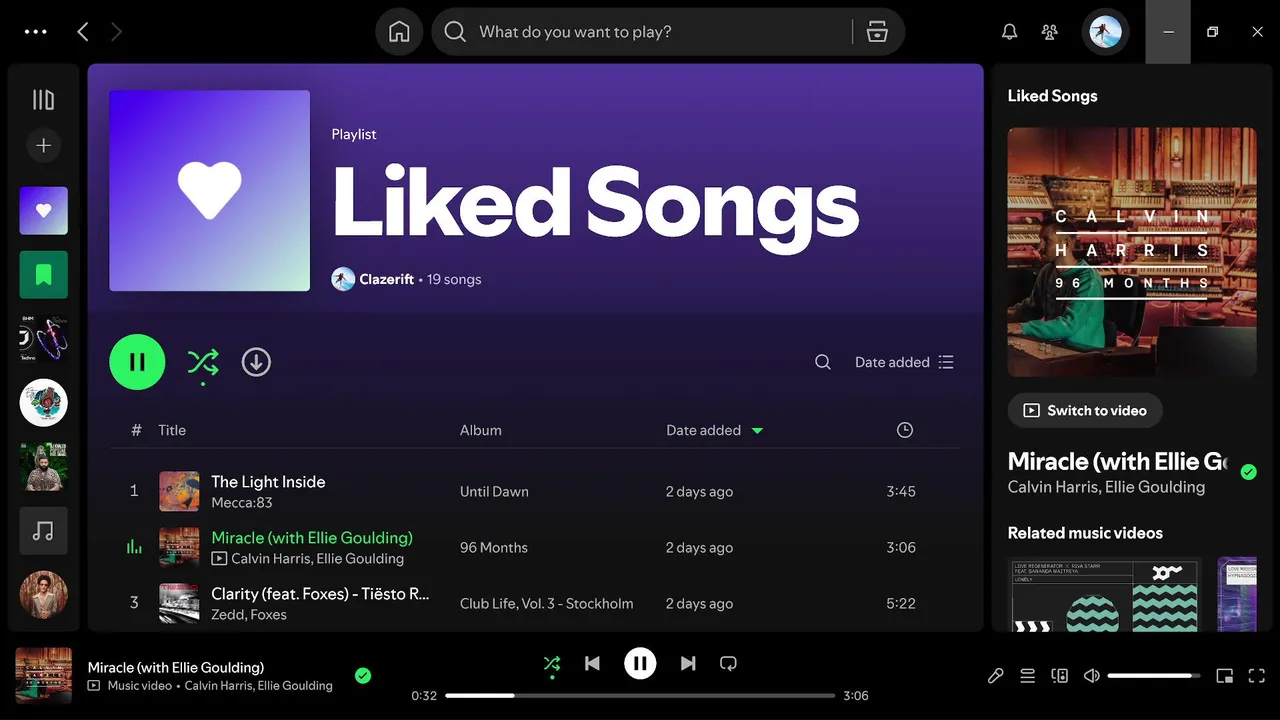Open the lyrics microphone icon

point(996,676)
